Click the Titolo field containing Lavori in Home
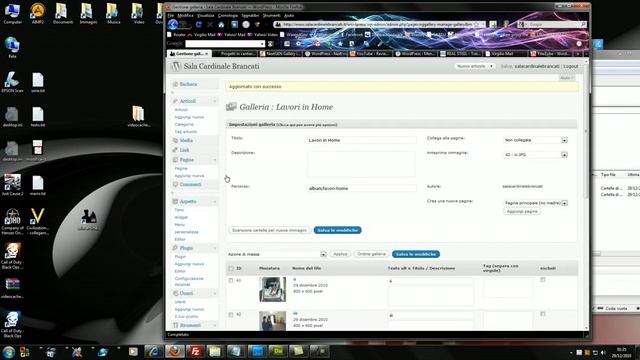This screenshot has width=640, height=360. 362,140
